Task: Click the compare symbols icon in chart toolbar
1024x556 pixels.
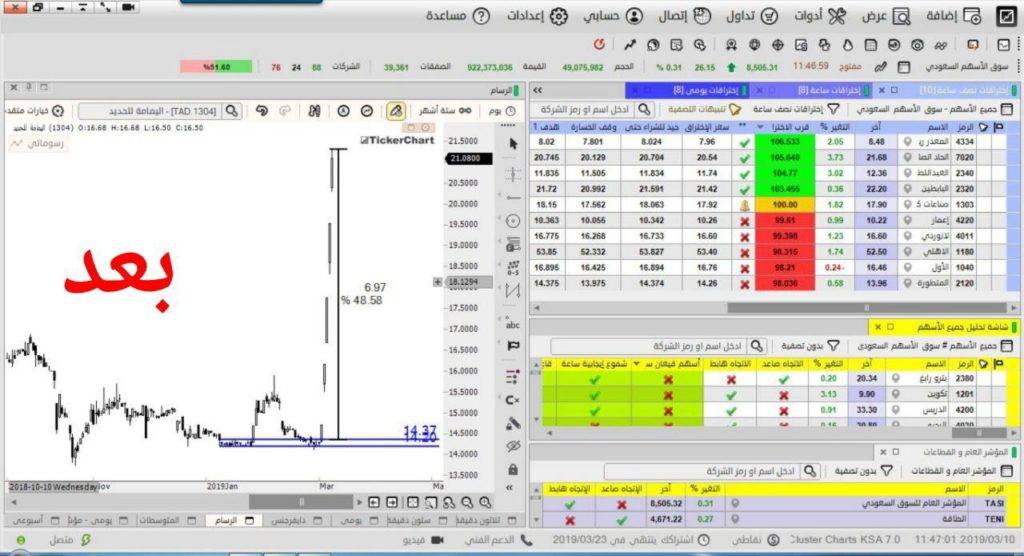Action: click(315, 111)
